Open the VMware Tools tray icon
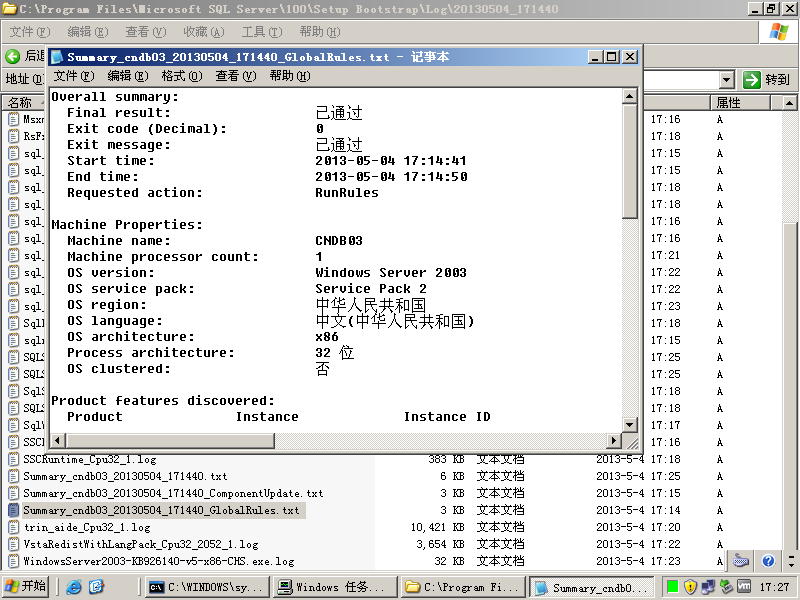Screen dimensions: 800x600 coord(743,587)
